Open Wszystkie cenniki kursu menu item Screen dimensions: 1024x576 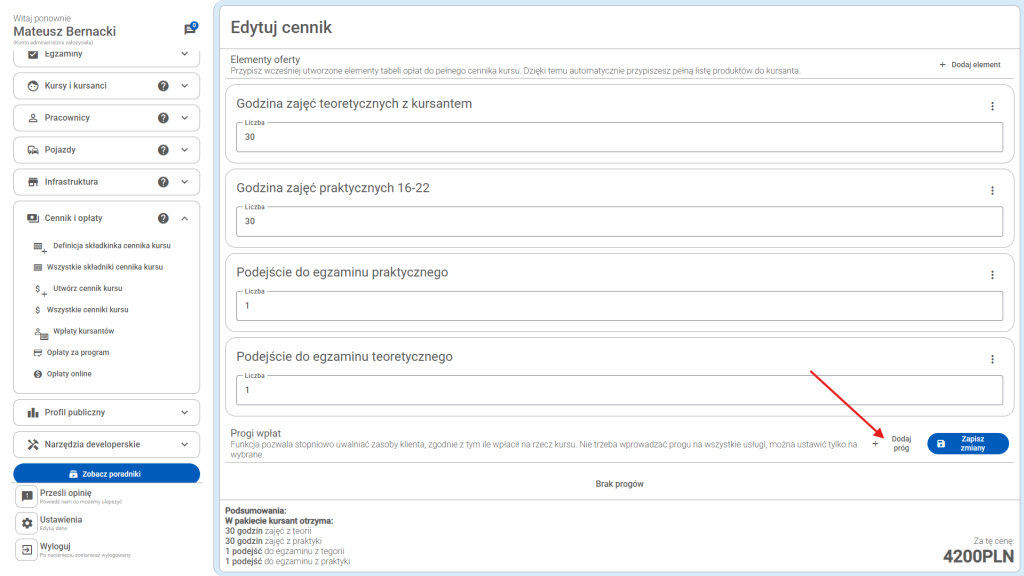[x=87, y=310]
